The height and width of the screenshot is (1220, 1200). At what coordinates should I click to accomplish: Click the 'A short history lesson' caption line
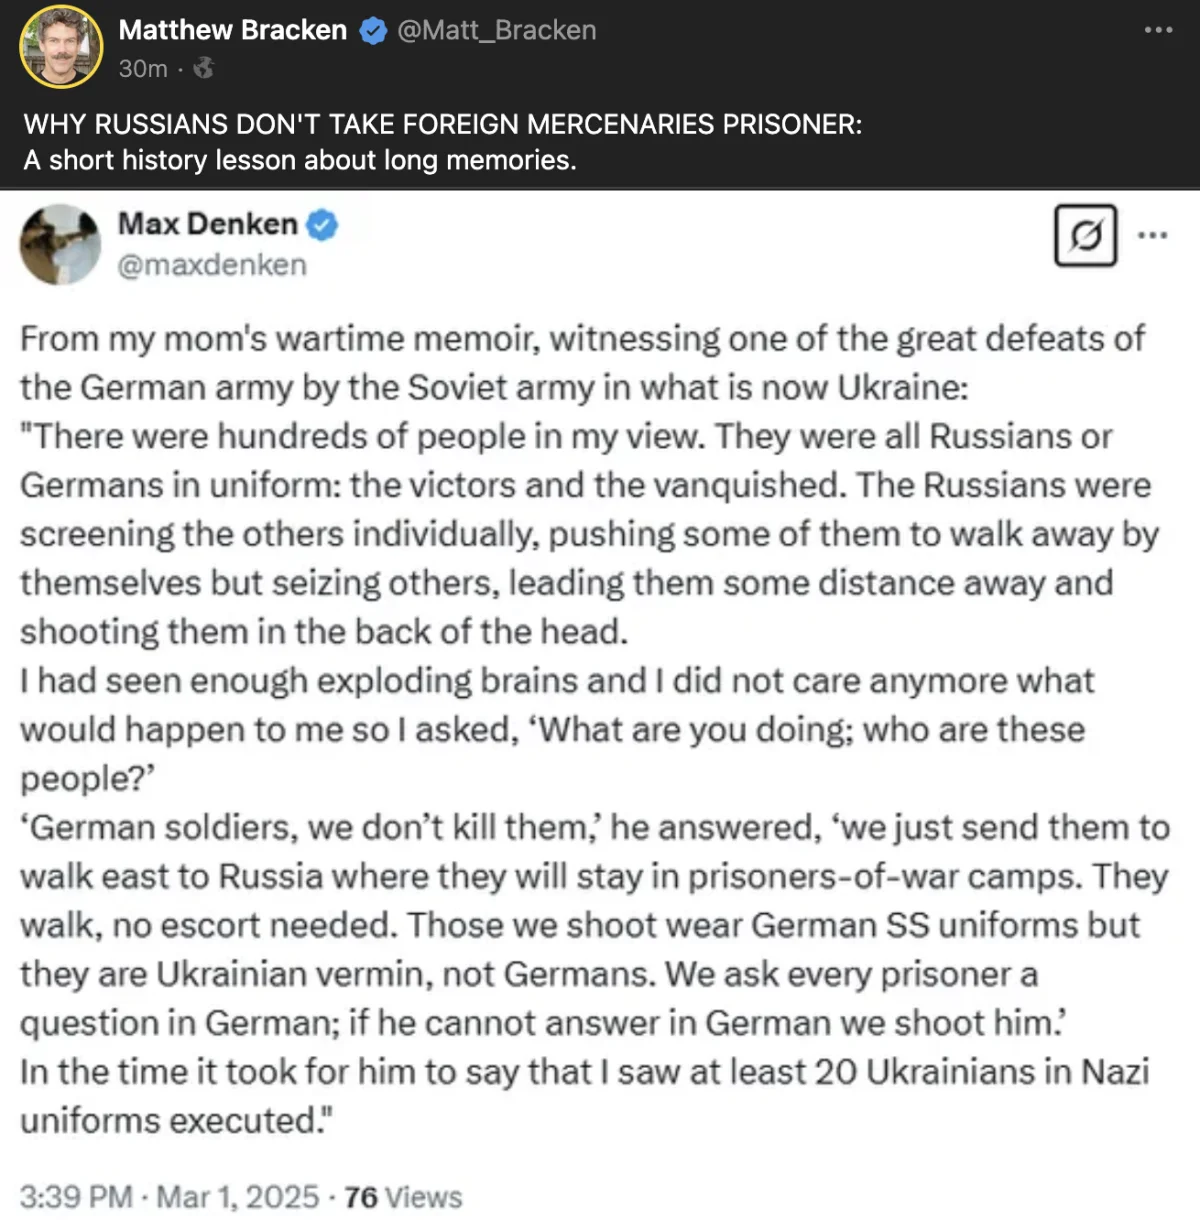click(300, 160)
